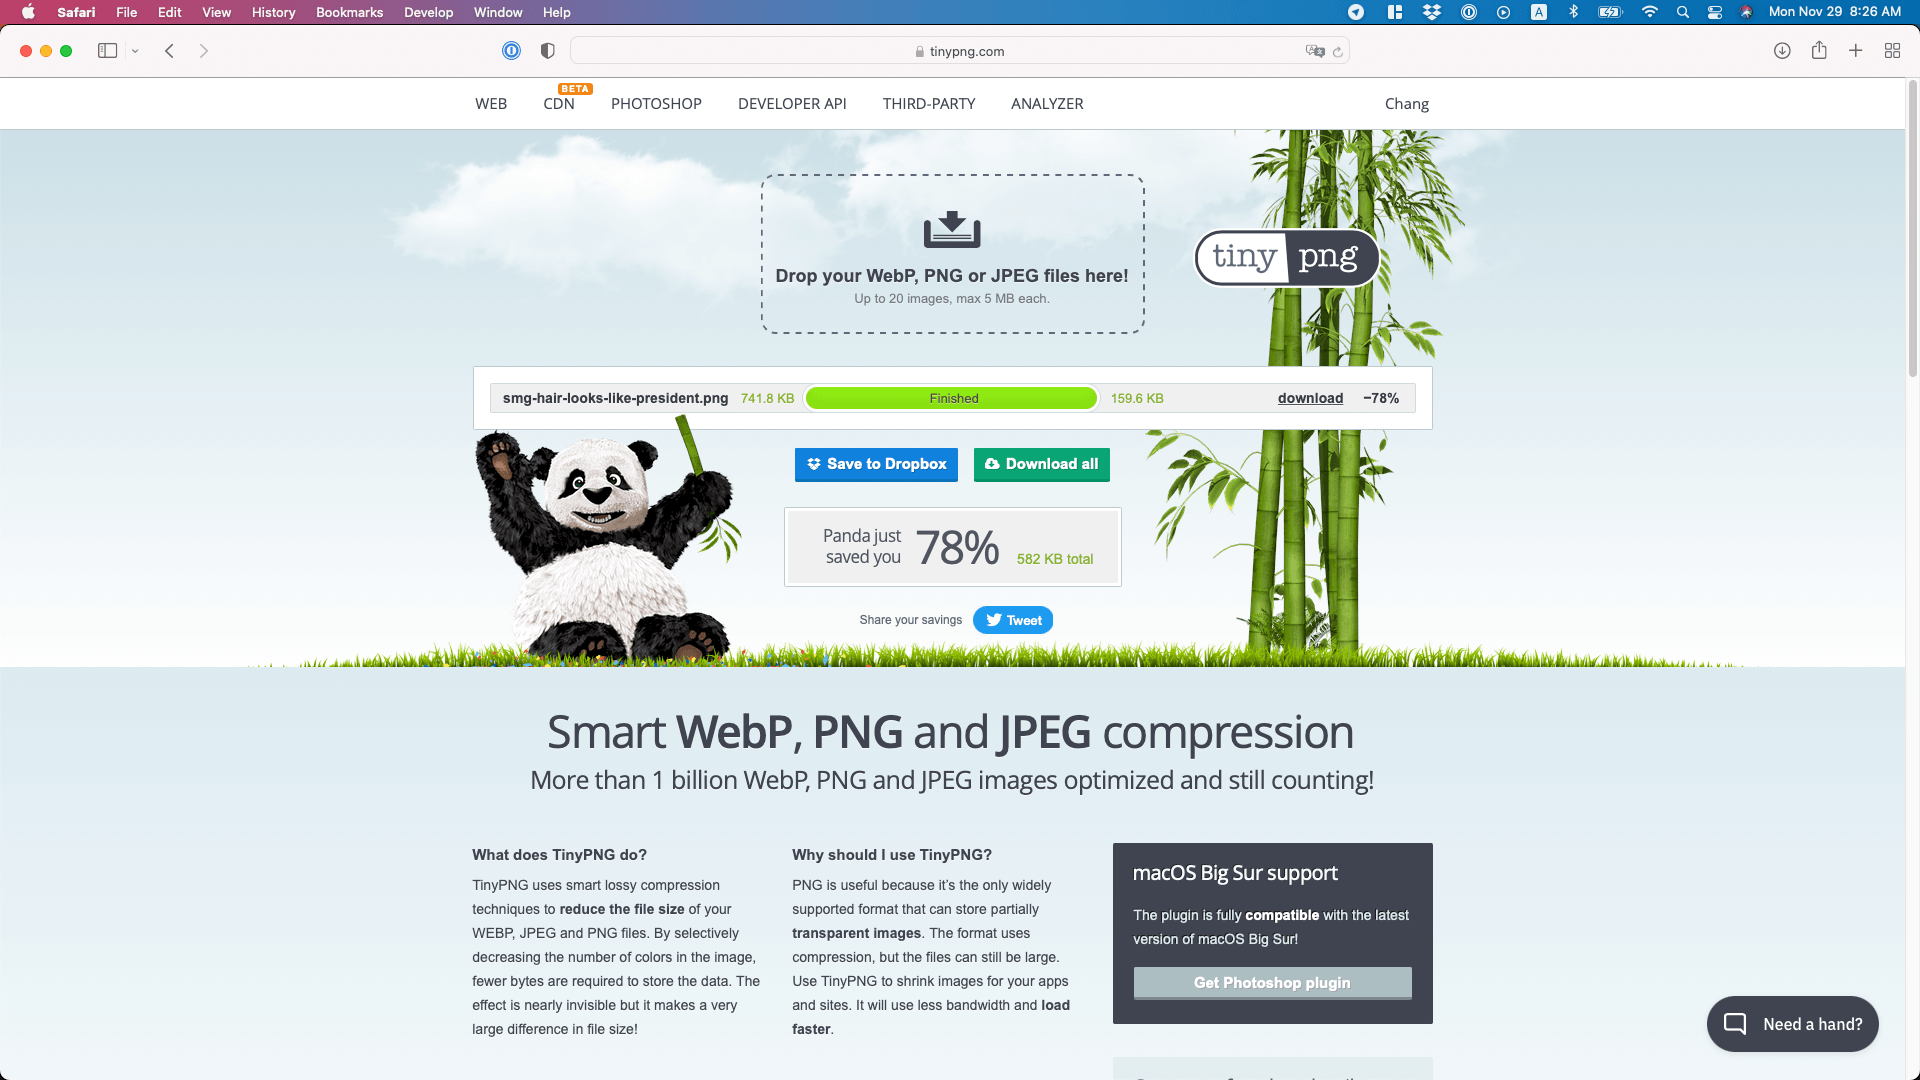Click the CDN BETA menu item
This screenshot has width=1920, height=1080.
pyautogui.click(x=558, y=103)
